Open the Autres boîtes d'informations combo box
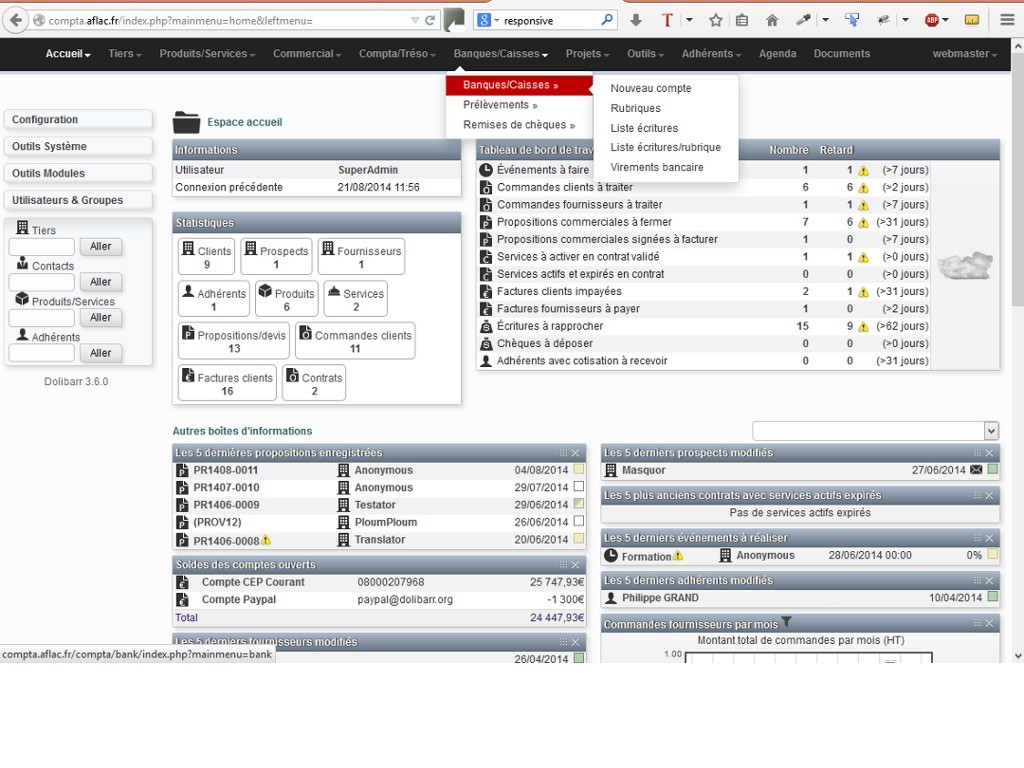Image resolution: width=1024 pixels, height=768 pixels. (875, 430)
